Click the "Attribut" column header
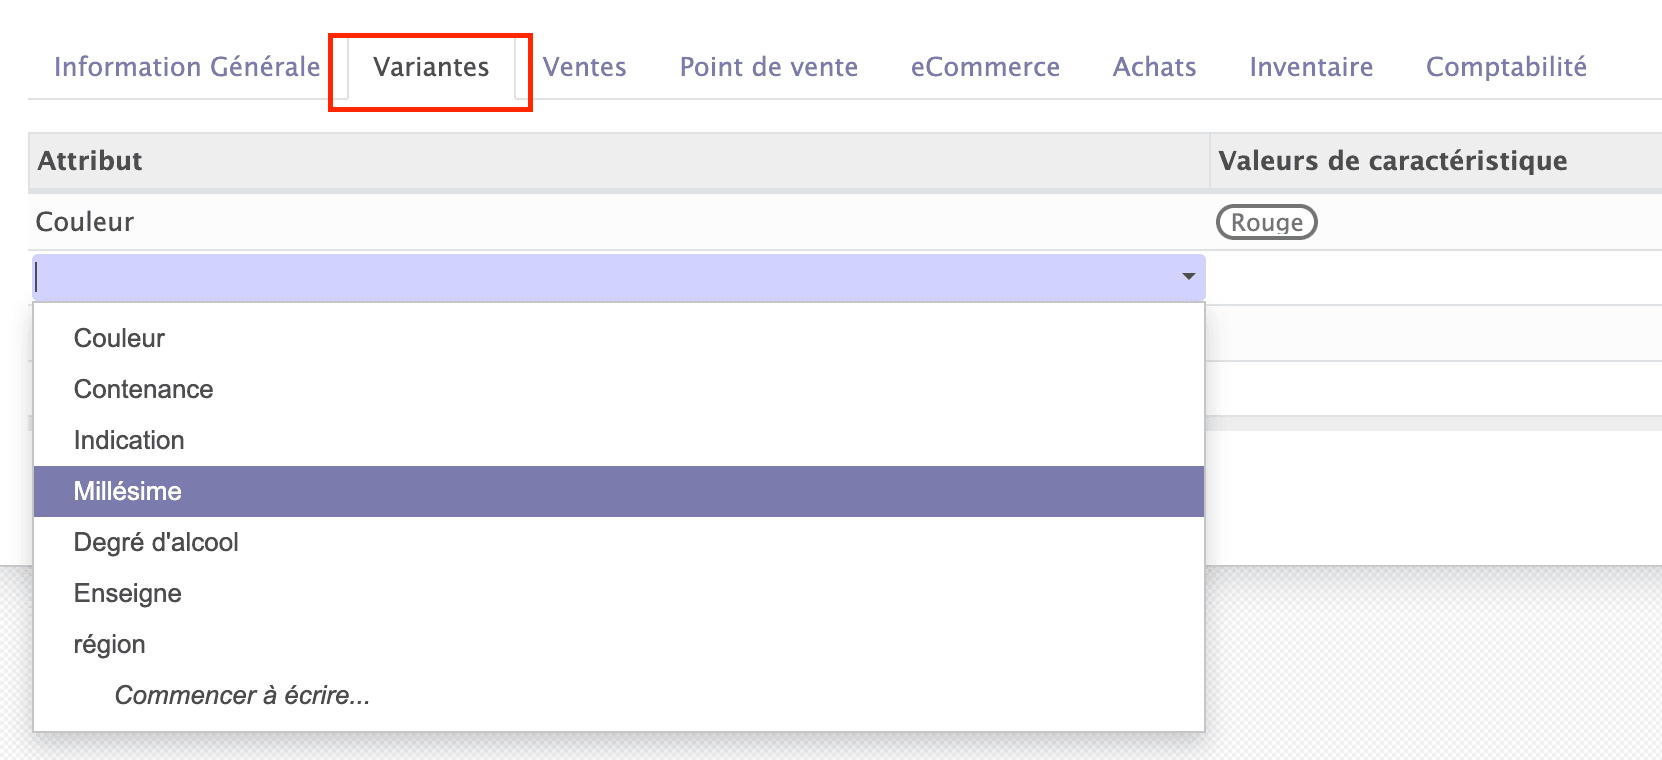The width and height of the screenshot is (1662, 760). 89,161
